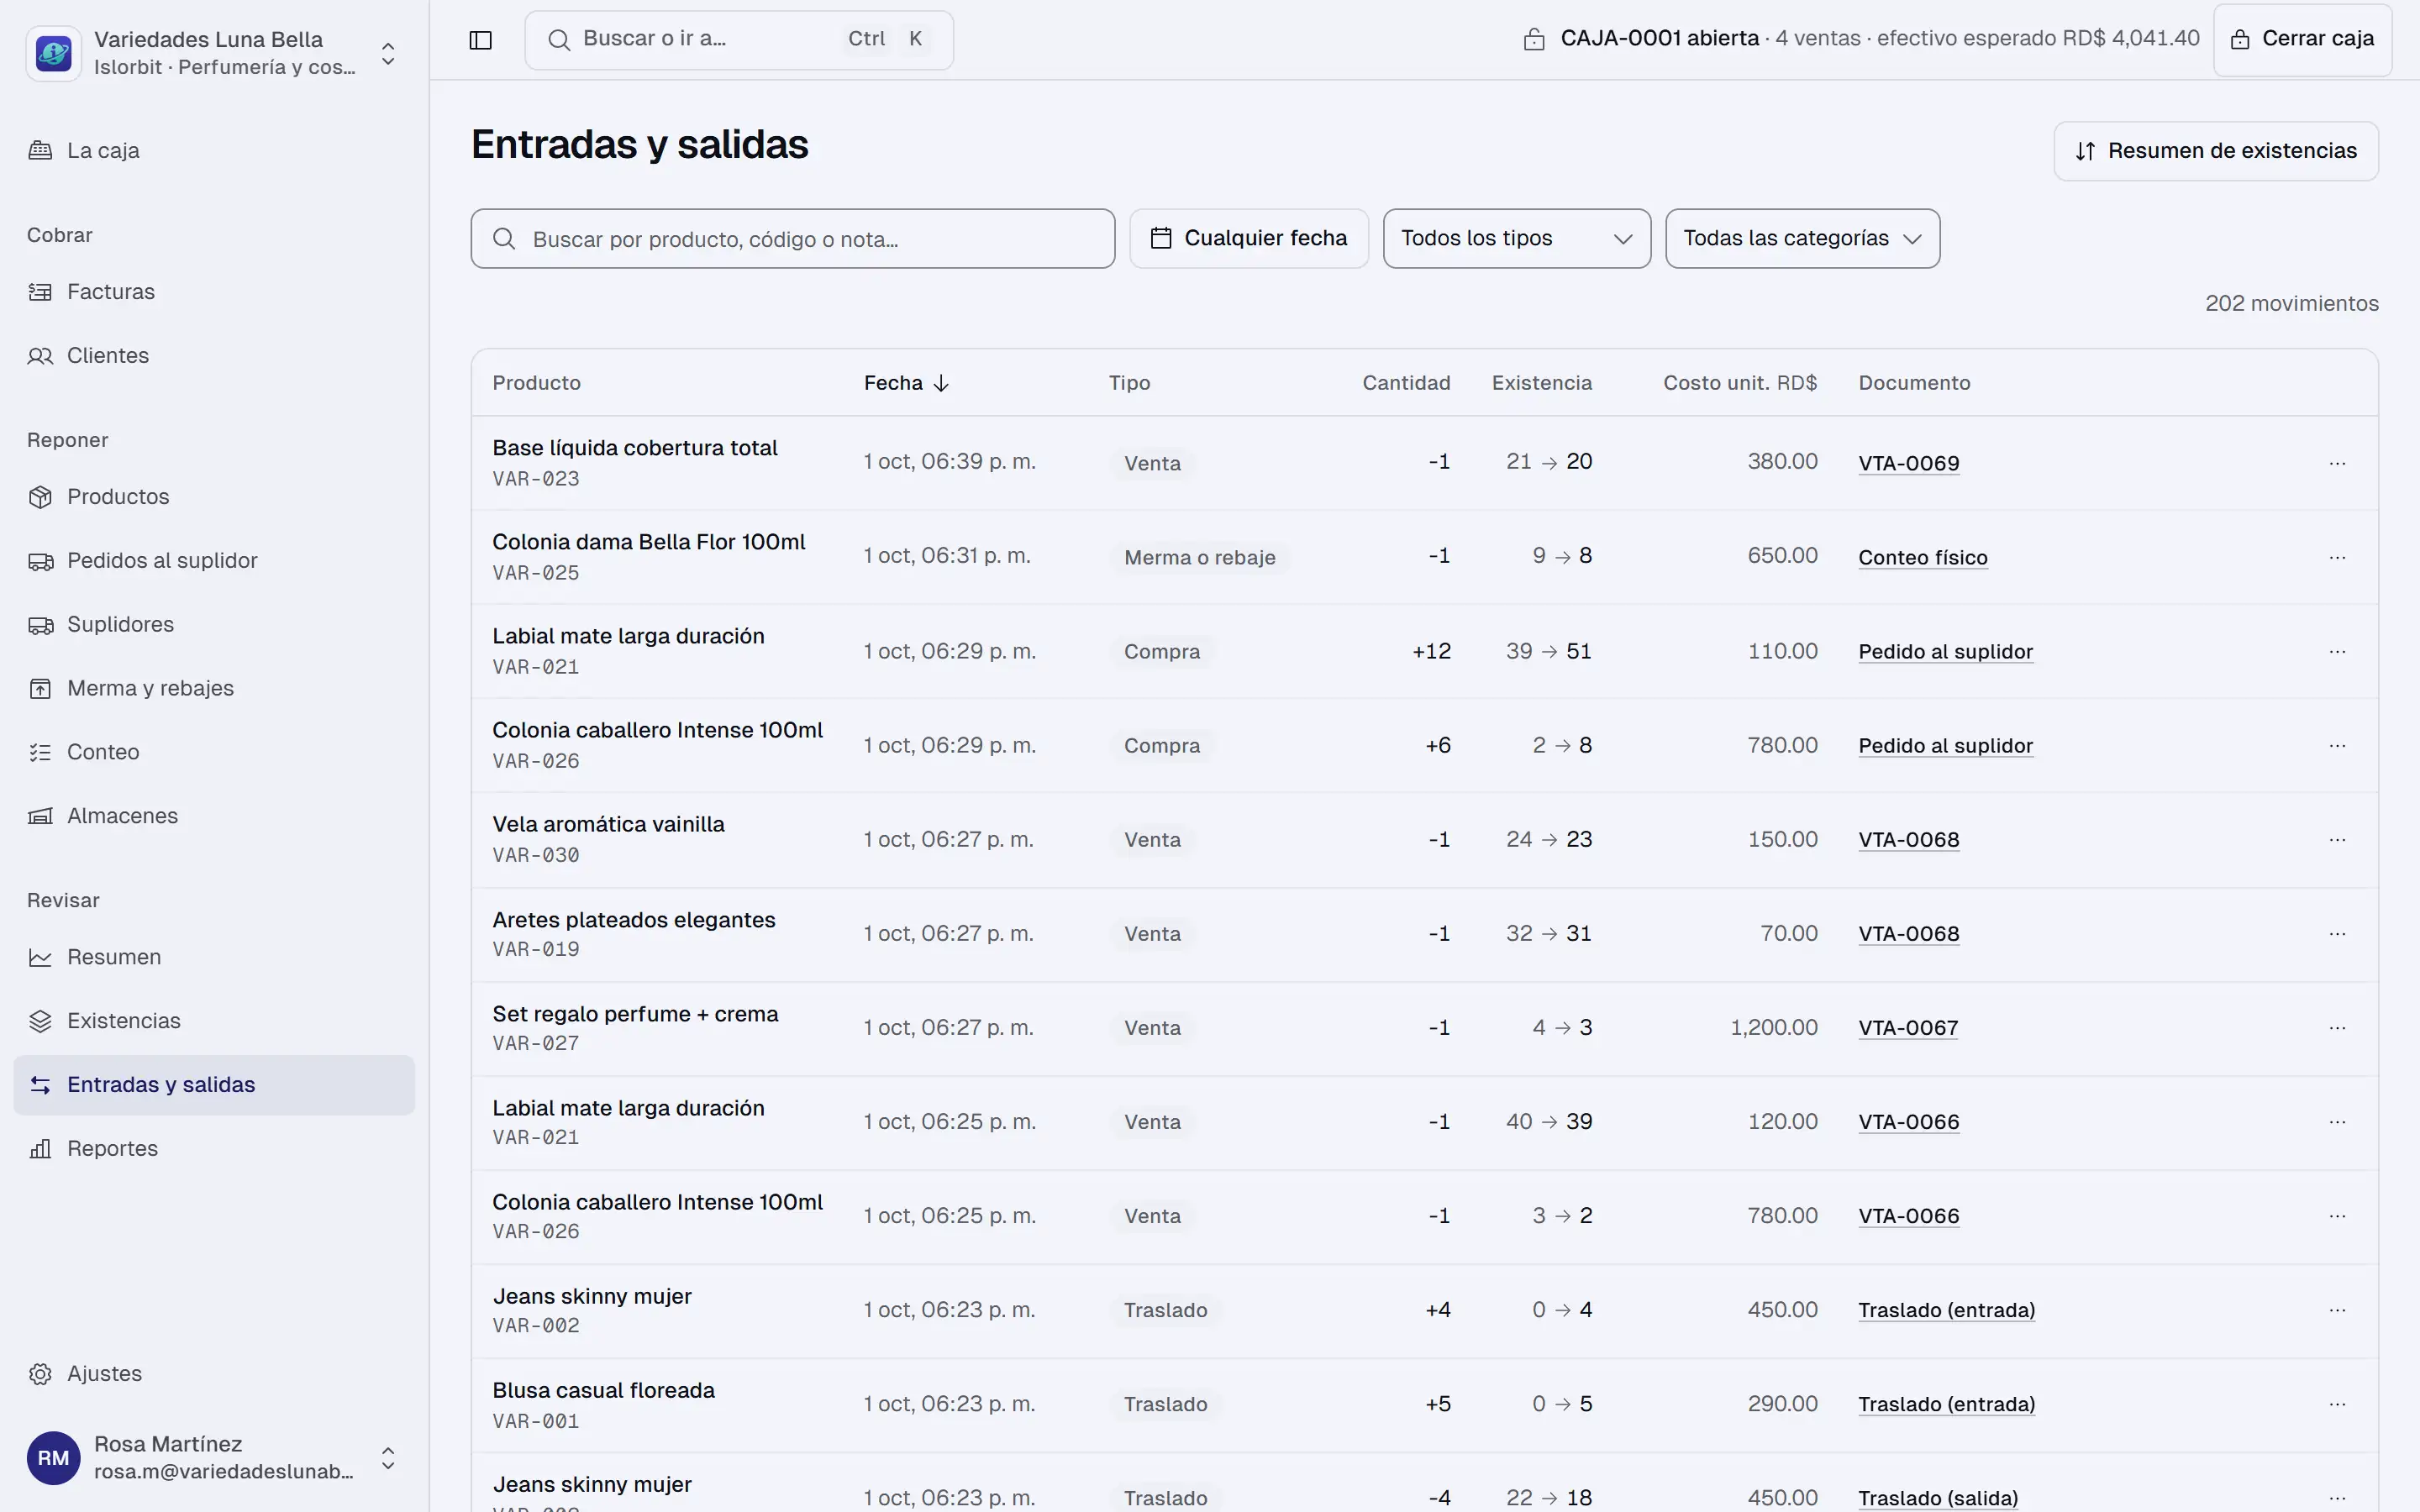This screenshot has width=2420, height=1512.
Task: Sort by the Fecha column header
Action: pyautogui.click(x=906, y=383)
